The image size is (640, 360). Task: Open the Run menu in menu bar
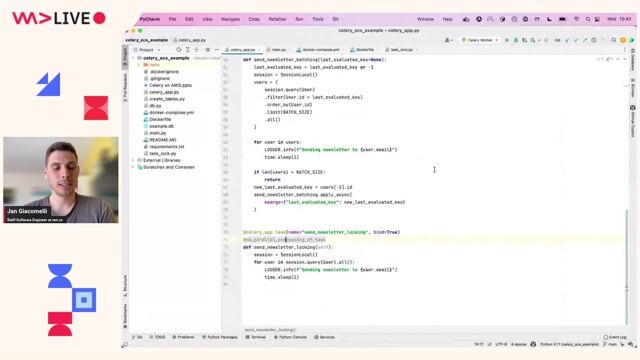click(x=299, y=19)
